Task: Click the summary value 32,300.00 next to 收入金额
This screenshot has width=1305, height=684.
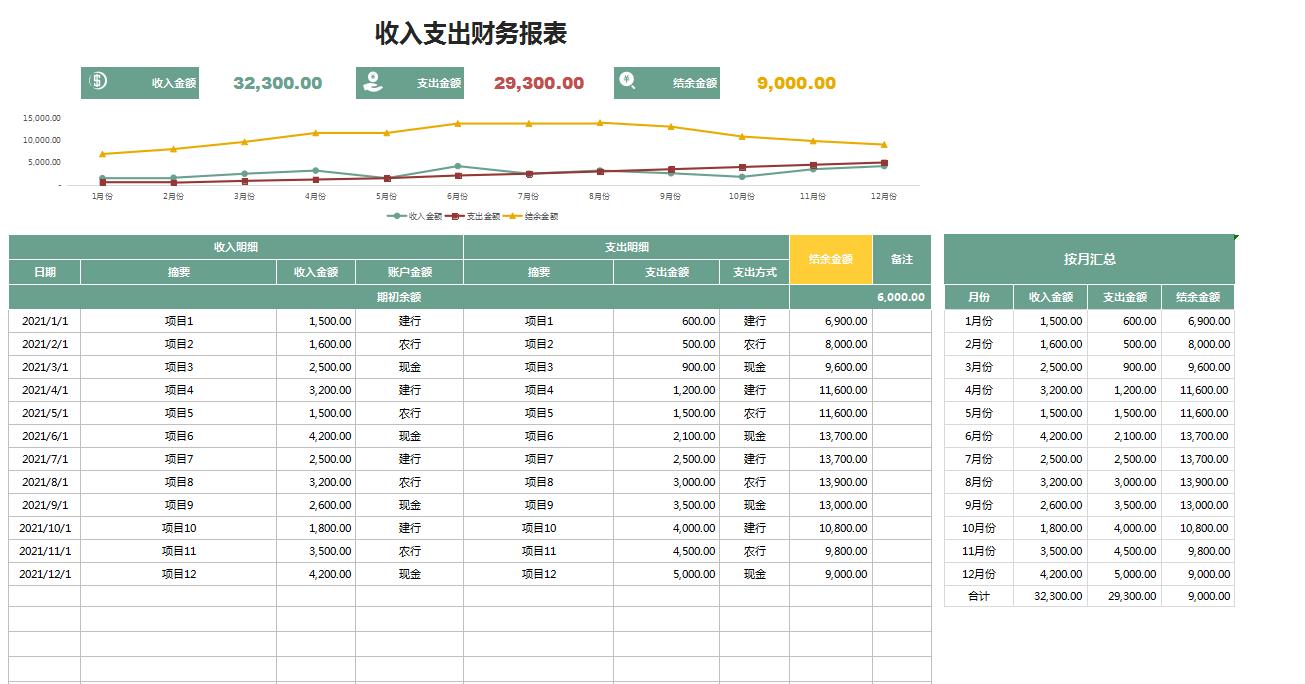Action: [x=277, y=84]
